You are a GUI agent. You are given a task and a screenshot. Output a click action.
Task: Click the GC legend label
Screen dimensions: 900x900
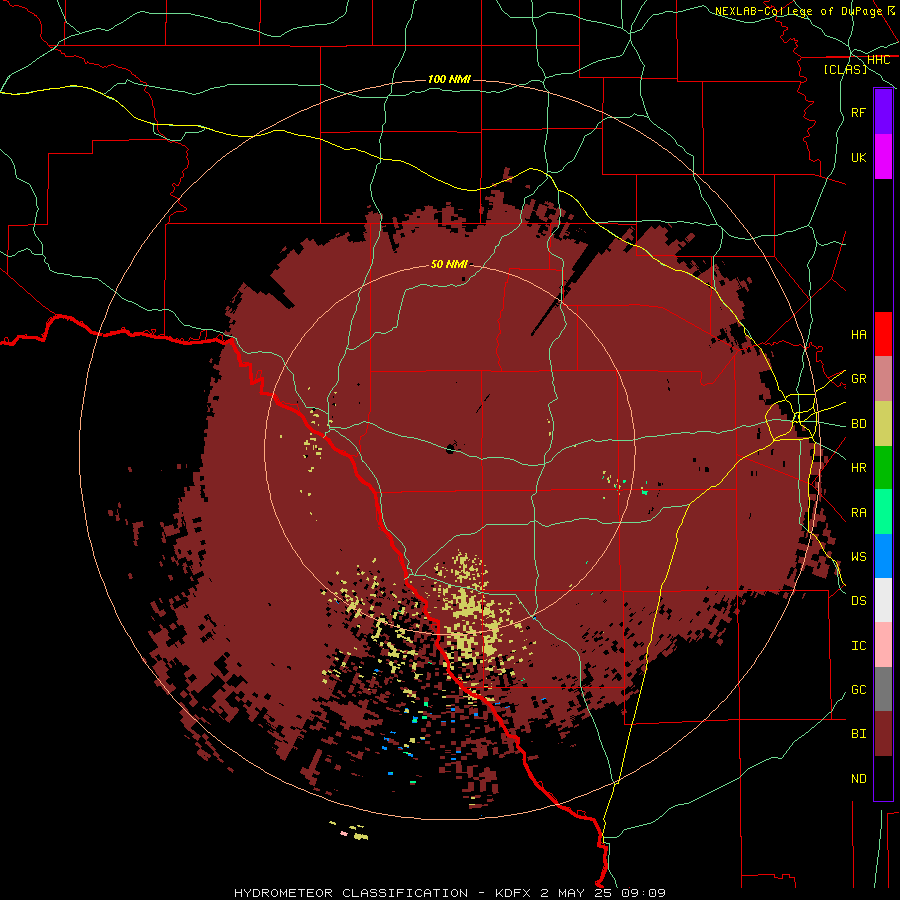click(858, 690)
